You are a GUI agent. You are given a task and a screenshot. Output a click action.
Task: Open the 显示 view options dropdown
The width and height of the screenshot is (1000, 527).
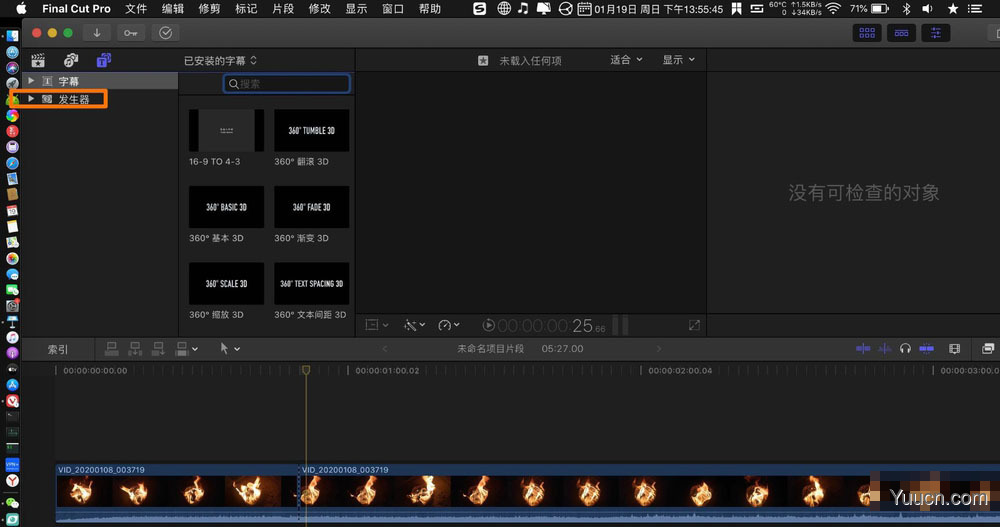(x=679, y=60)
